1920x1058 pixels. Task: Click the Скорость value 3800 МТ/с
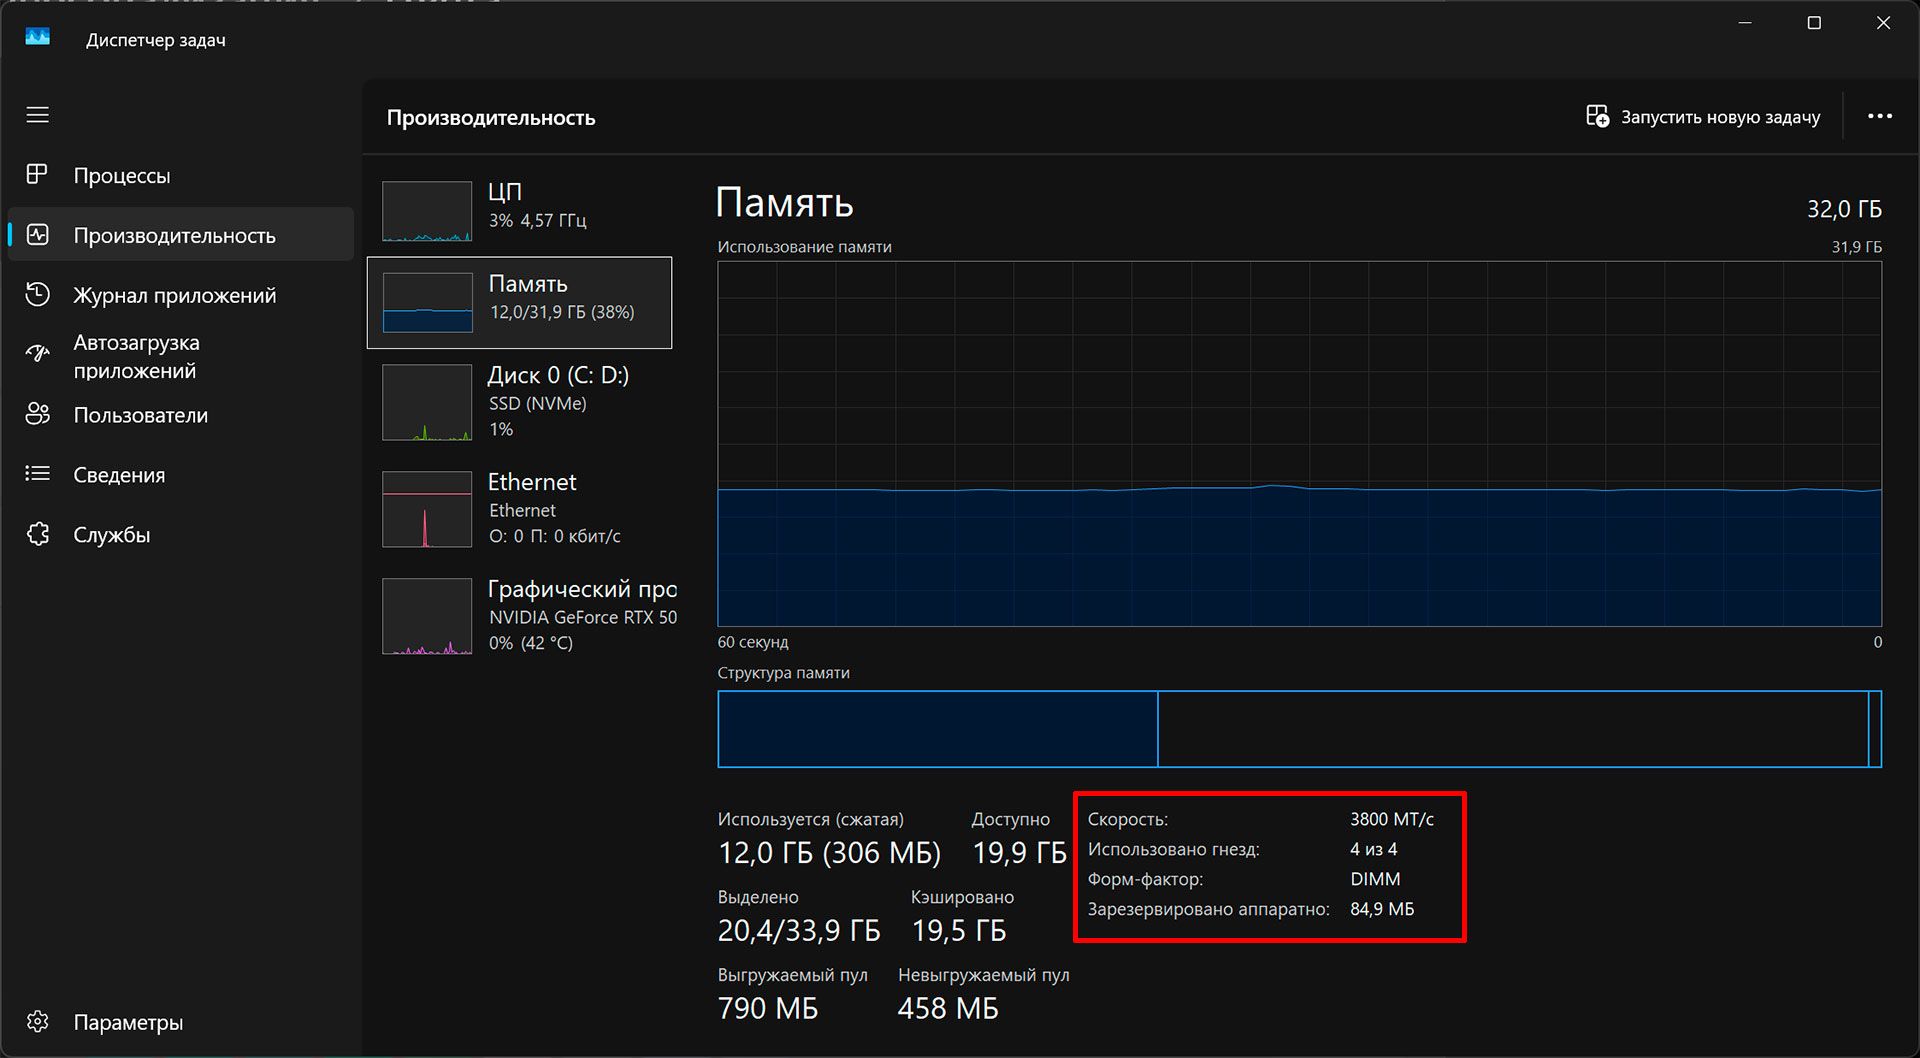1392,819
